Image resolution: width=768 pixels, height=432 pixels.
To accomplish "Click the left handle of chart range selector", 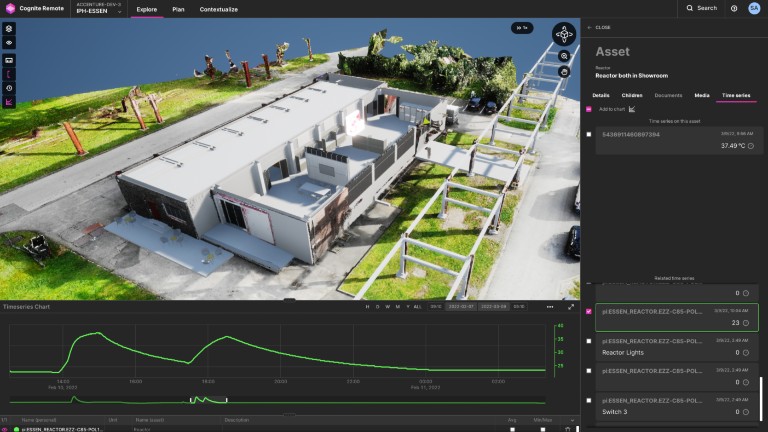I will point(191,400).
